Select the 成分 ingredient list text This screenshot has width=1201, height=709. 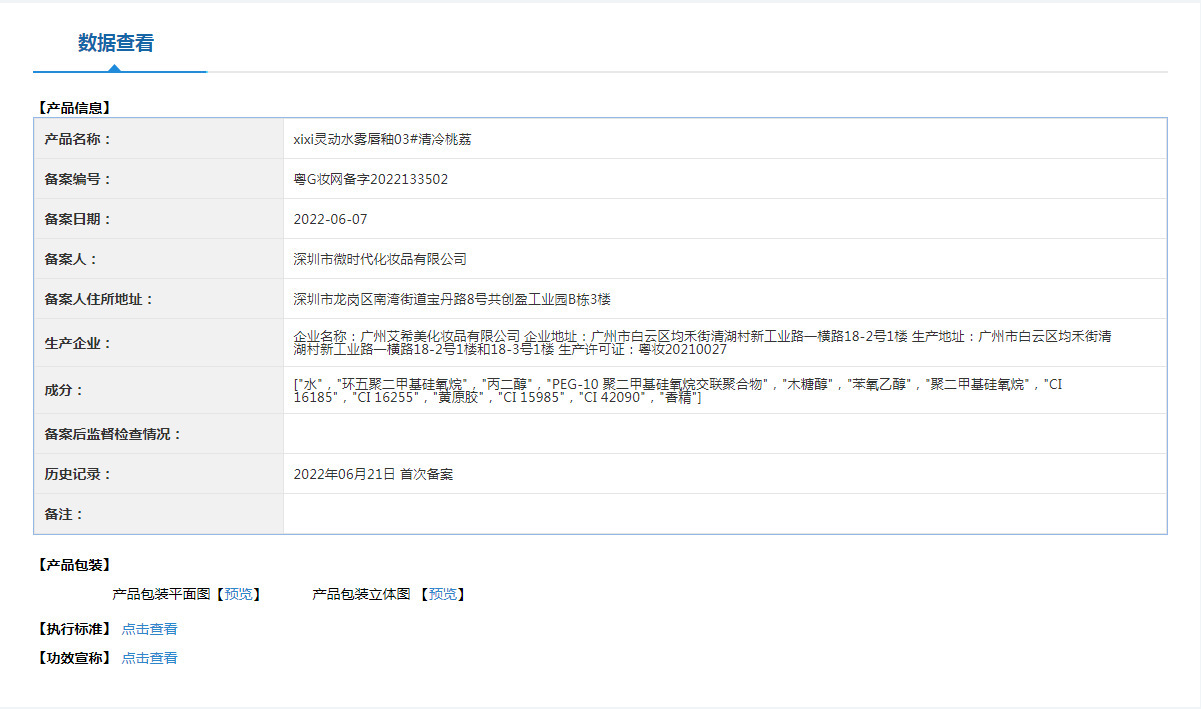(x=678, y=391)
